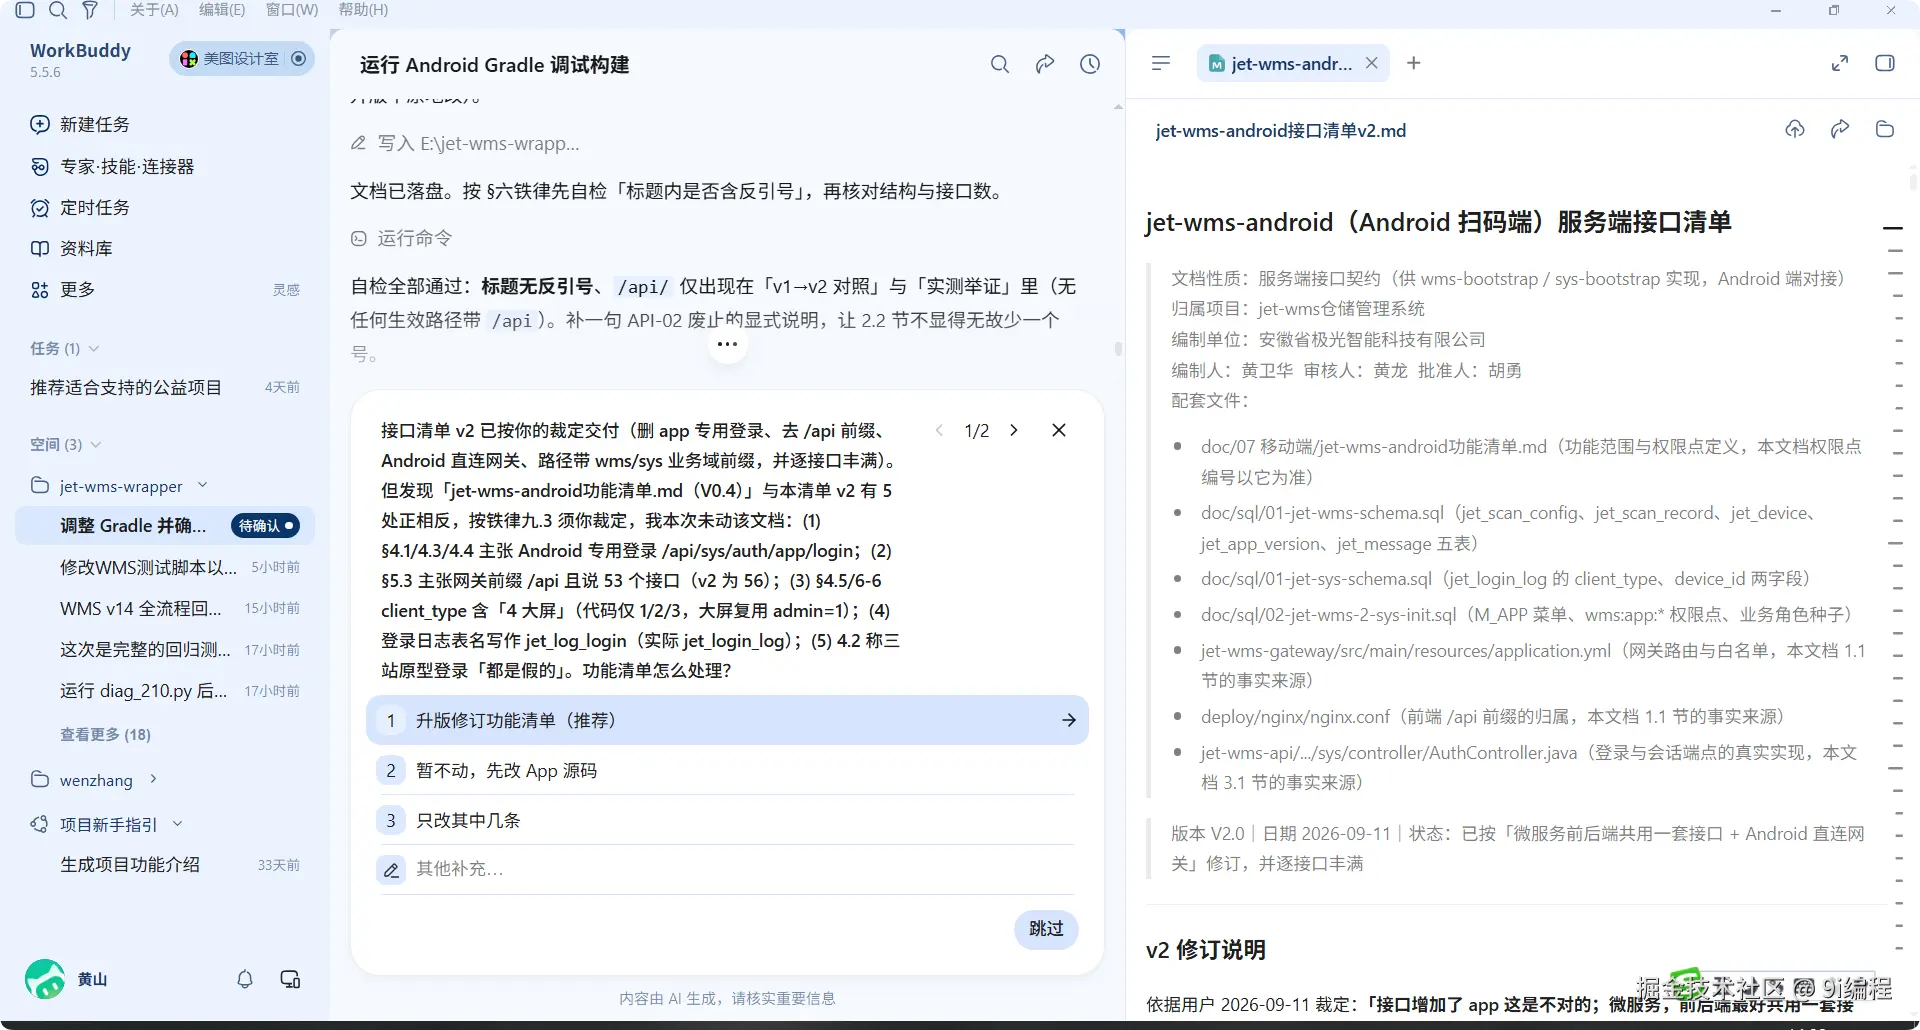
Task: Open document outline list icon
Action: point(1161,63)
